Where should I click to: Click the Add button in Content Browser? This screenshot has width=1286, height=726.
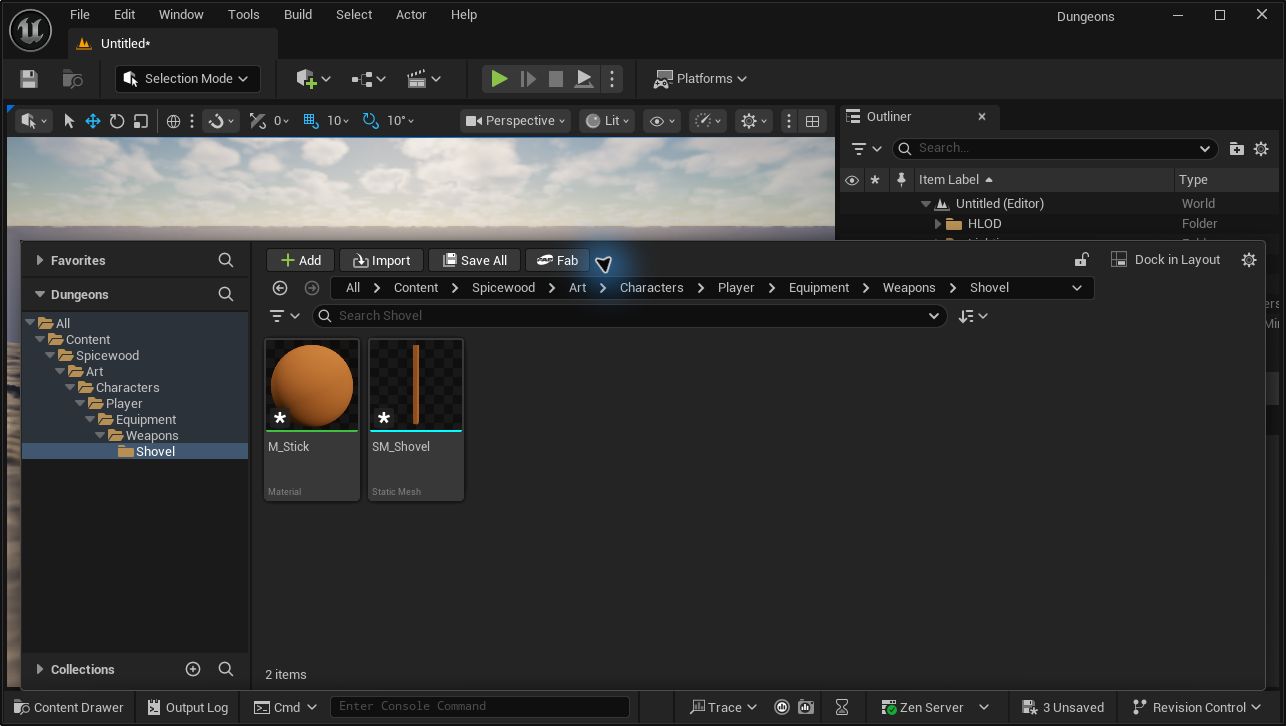click(301, 260)
